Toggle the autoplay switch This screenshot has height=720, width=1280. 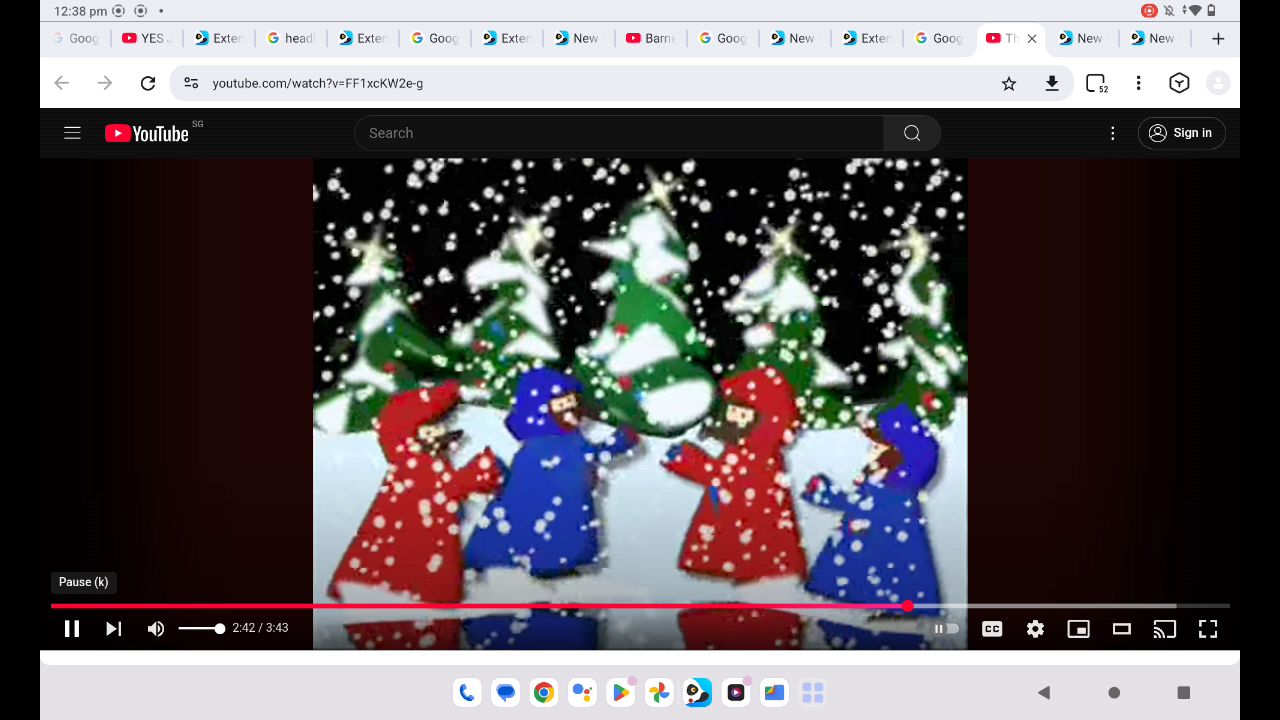pyautogui.click(x=946, y=629)
